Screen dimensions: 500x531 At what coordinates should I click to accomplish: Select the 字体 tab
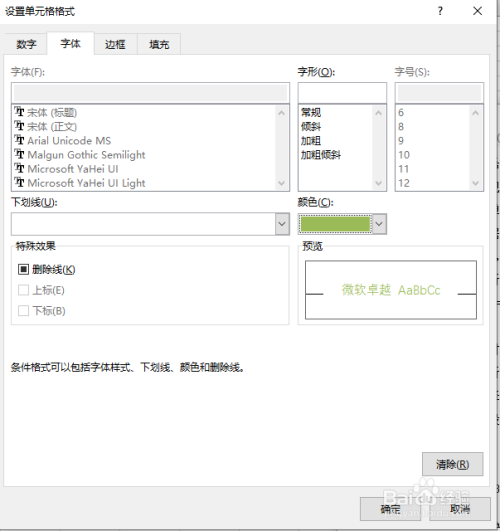pos(70,43)
